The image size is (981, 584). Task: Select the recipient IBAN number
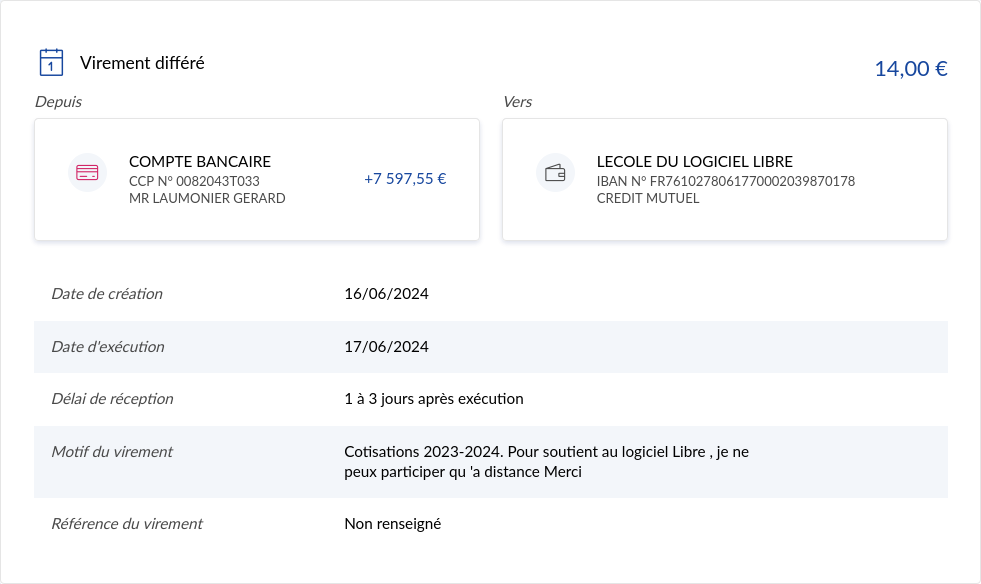tap(725, 181)
